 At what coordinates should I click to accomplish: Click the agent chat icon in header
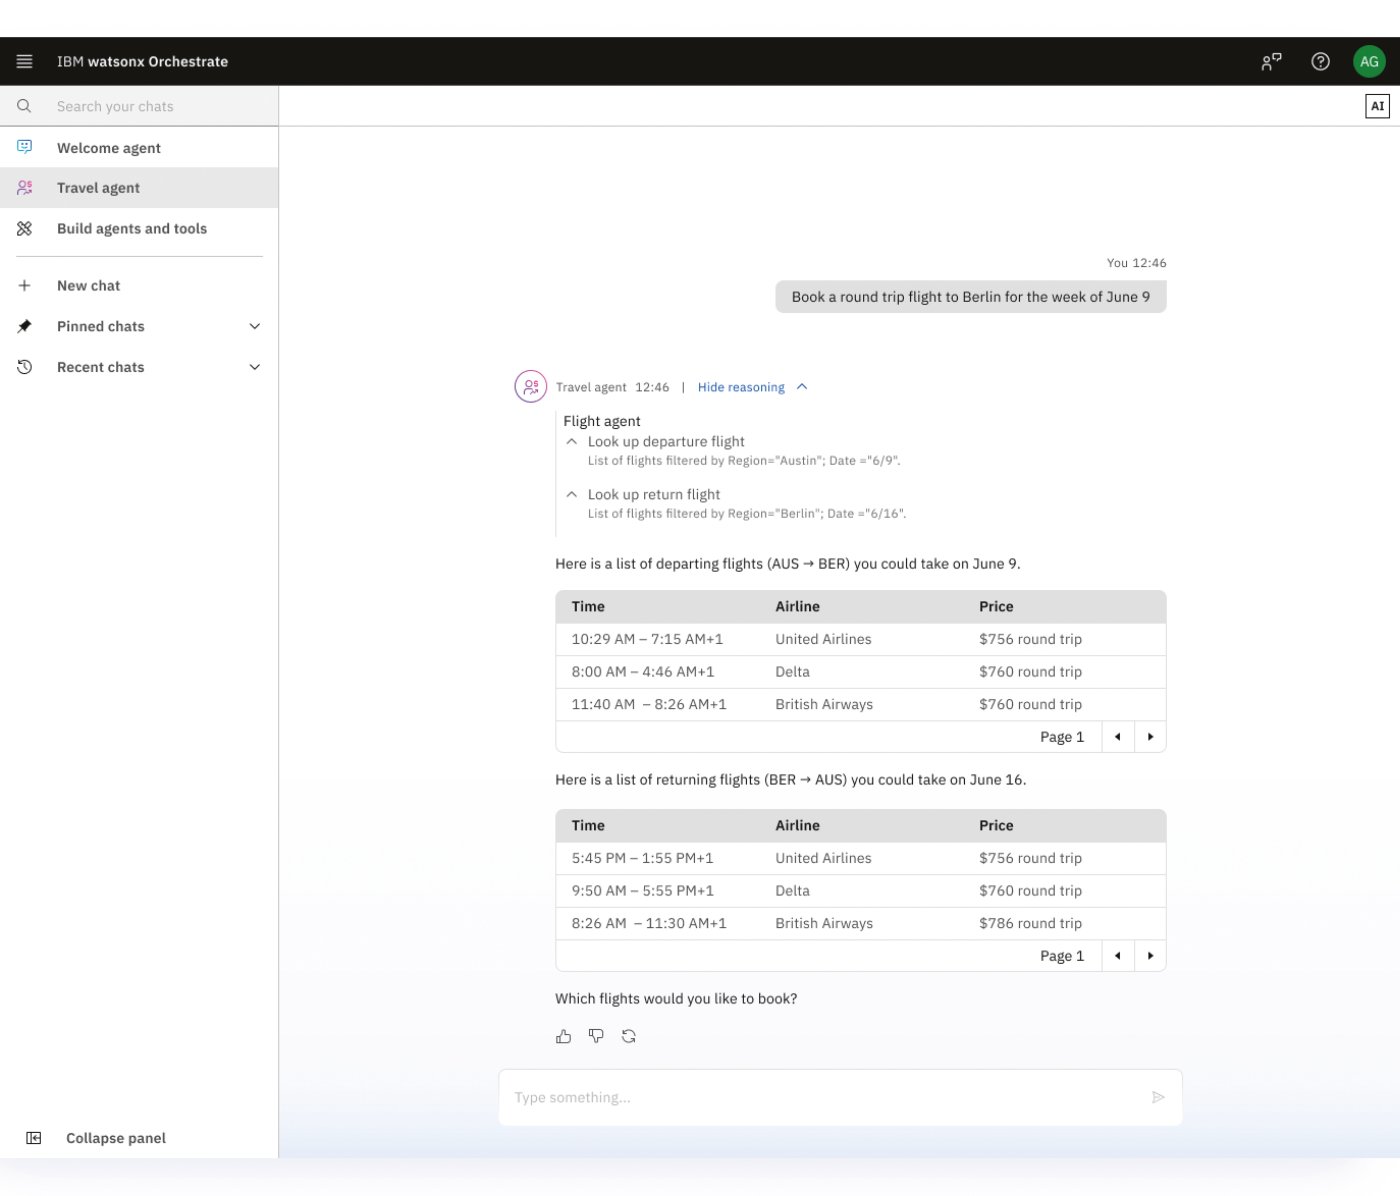(1271, 62)
